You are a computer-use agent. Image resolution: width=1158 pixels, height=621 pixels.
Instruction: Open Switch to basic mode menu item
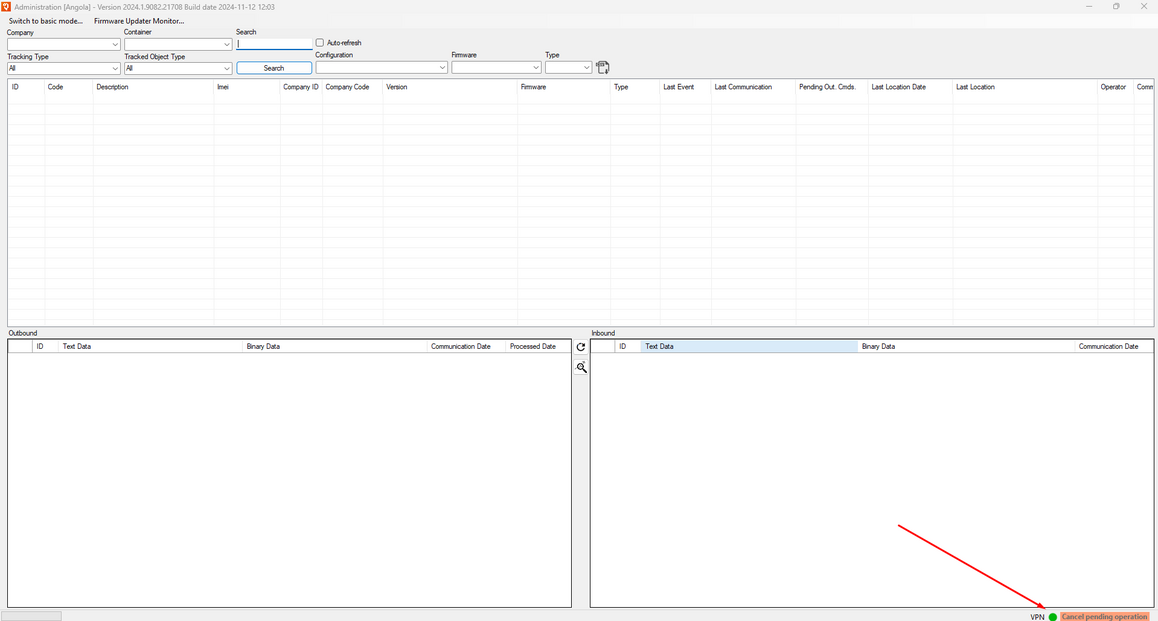click(x=46, y=21)
